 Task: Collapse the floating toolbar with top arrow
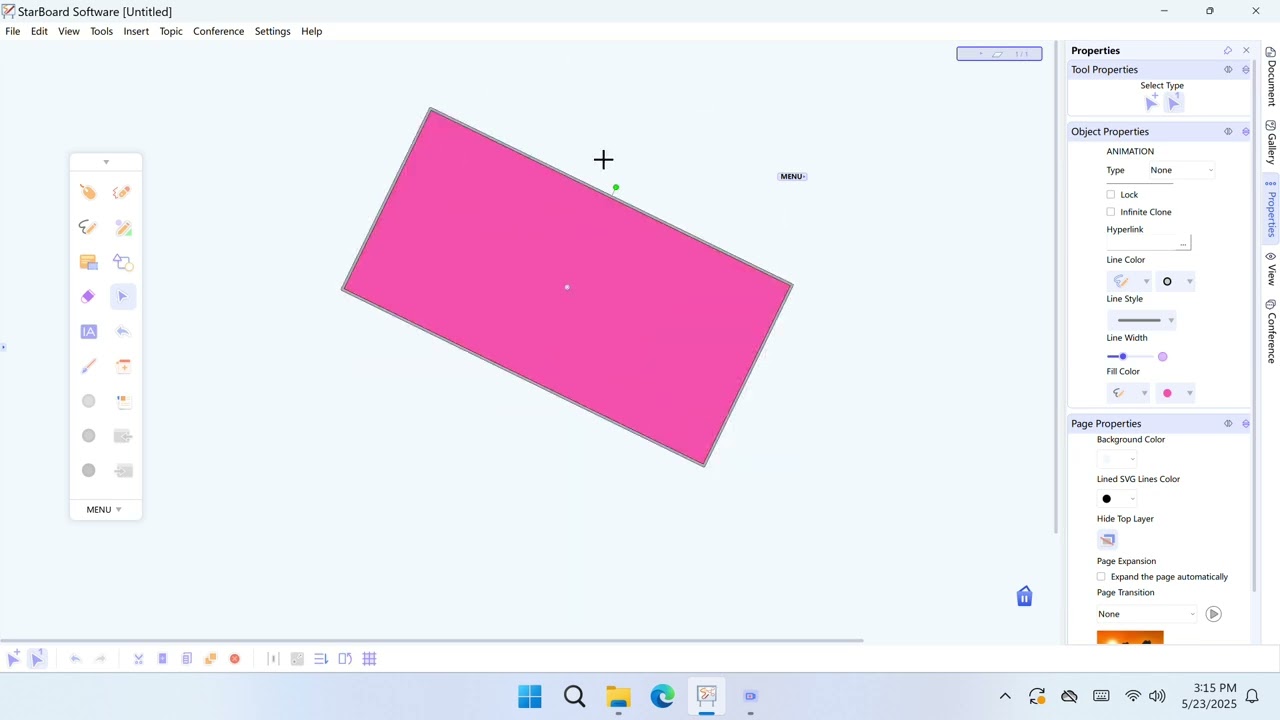tap(106, 162)
